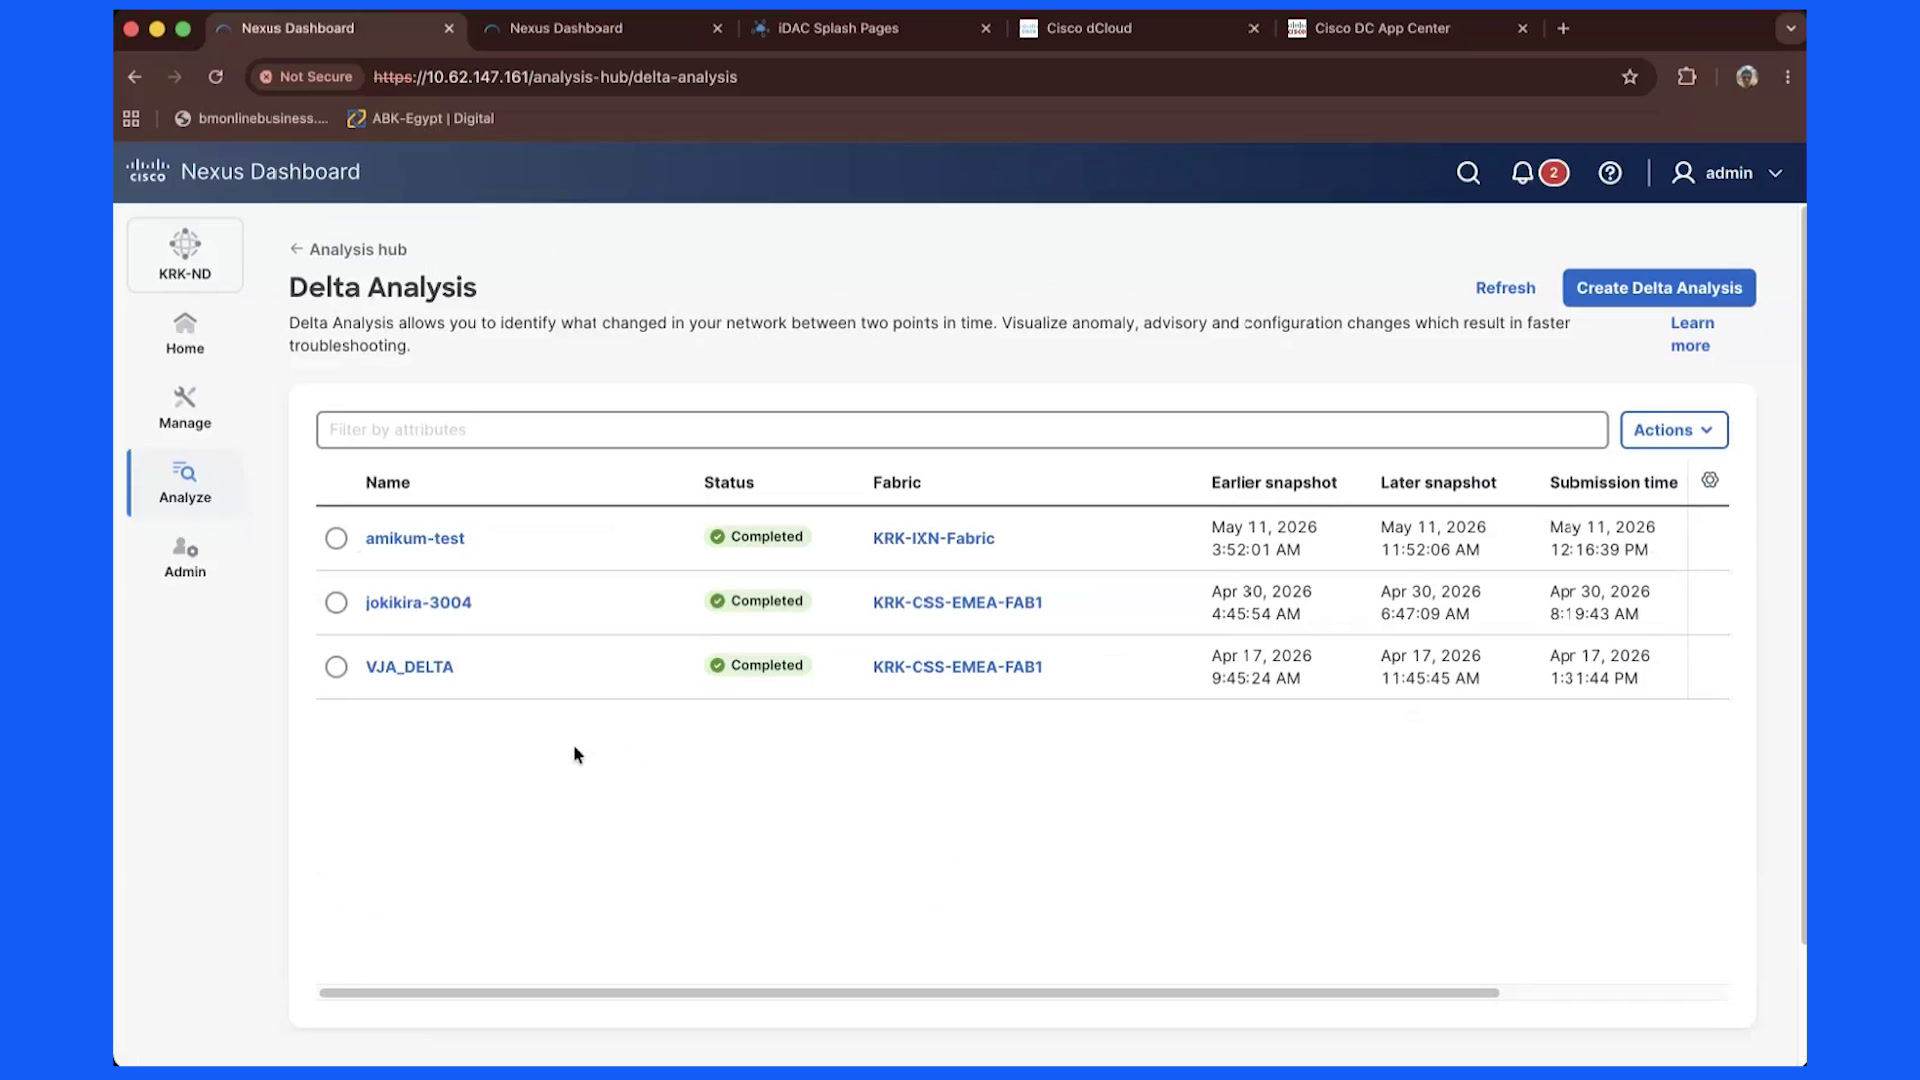Screen dimensions: 1920x1080
Task: Go back with browser back arrow
Action: (135, 77)
